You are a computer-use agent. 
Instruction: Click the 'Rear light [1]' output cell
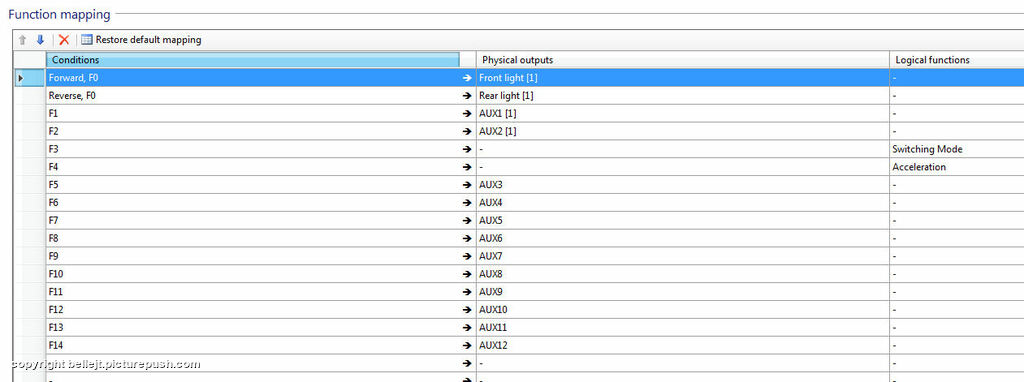click(683, 95)
